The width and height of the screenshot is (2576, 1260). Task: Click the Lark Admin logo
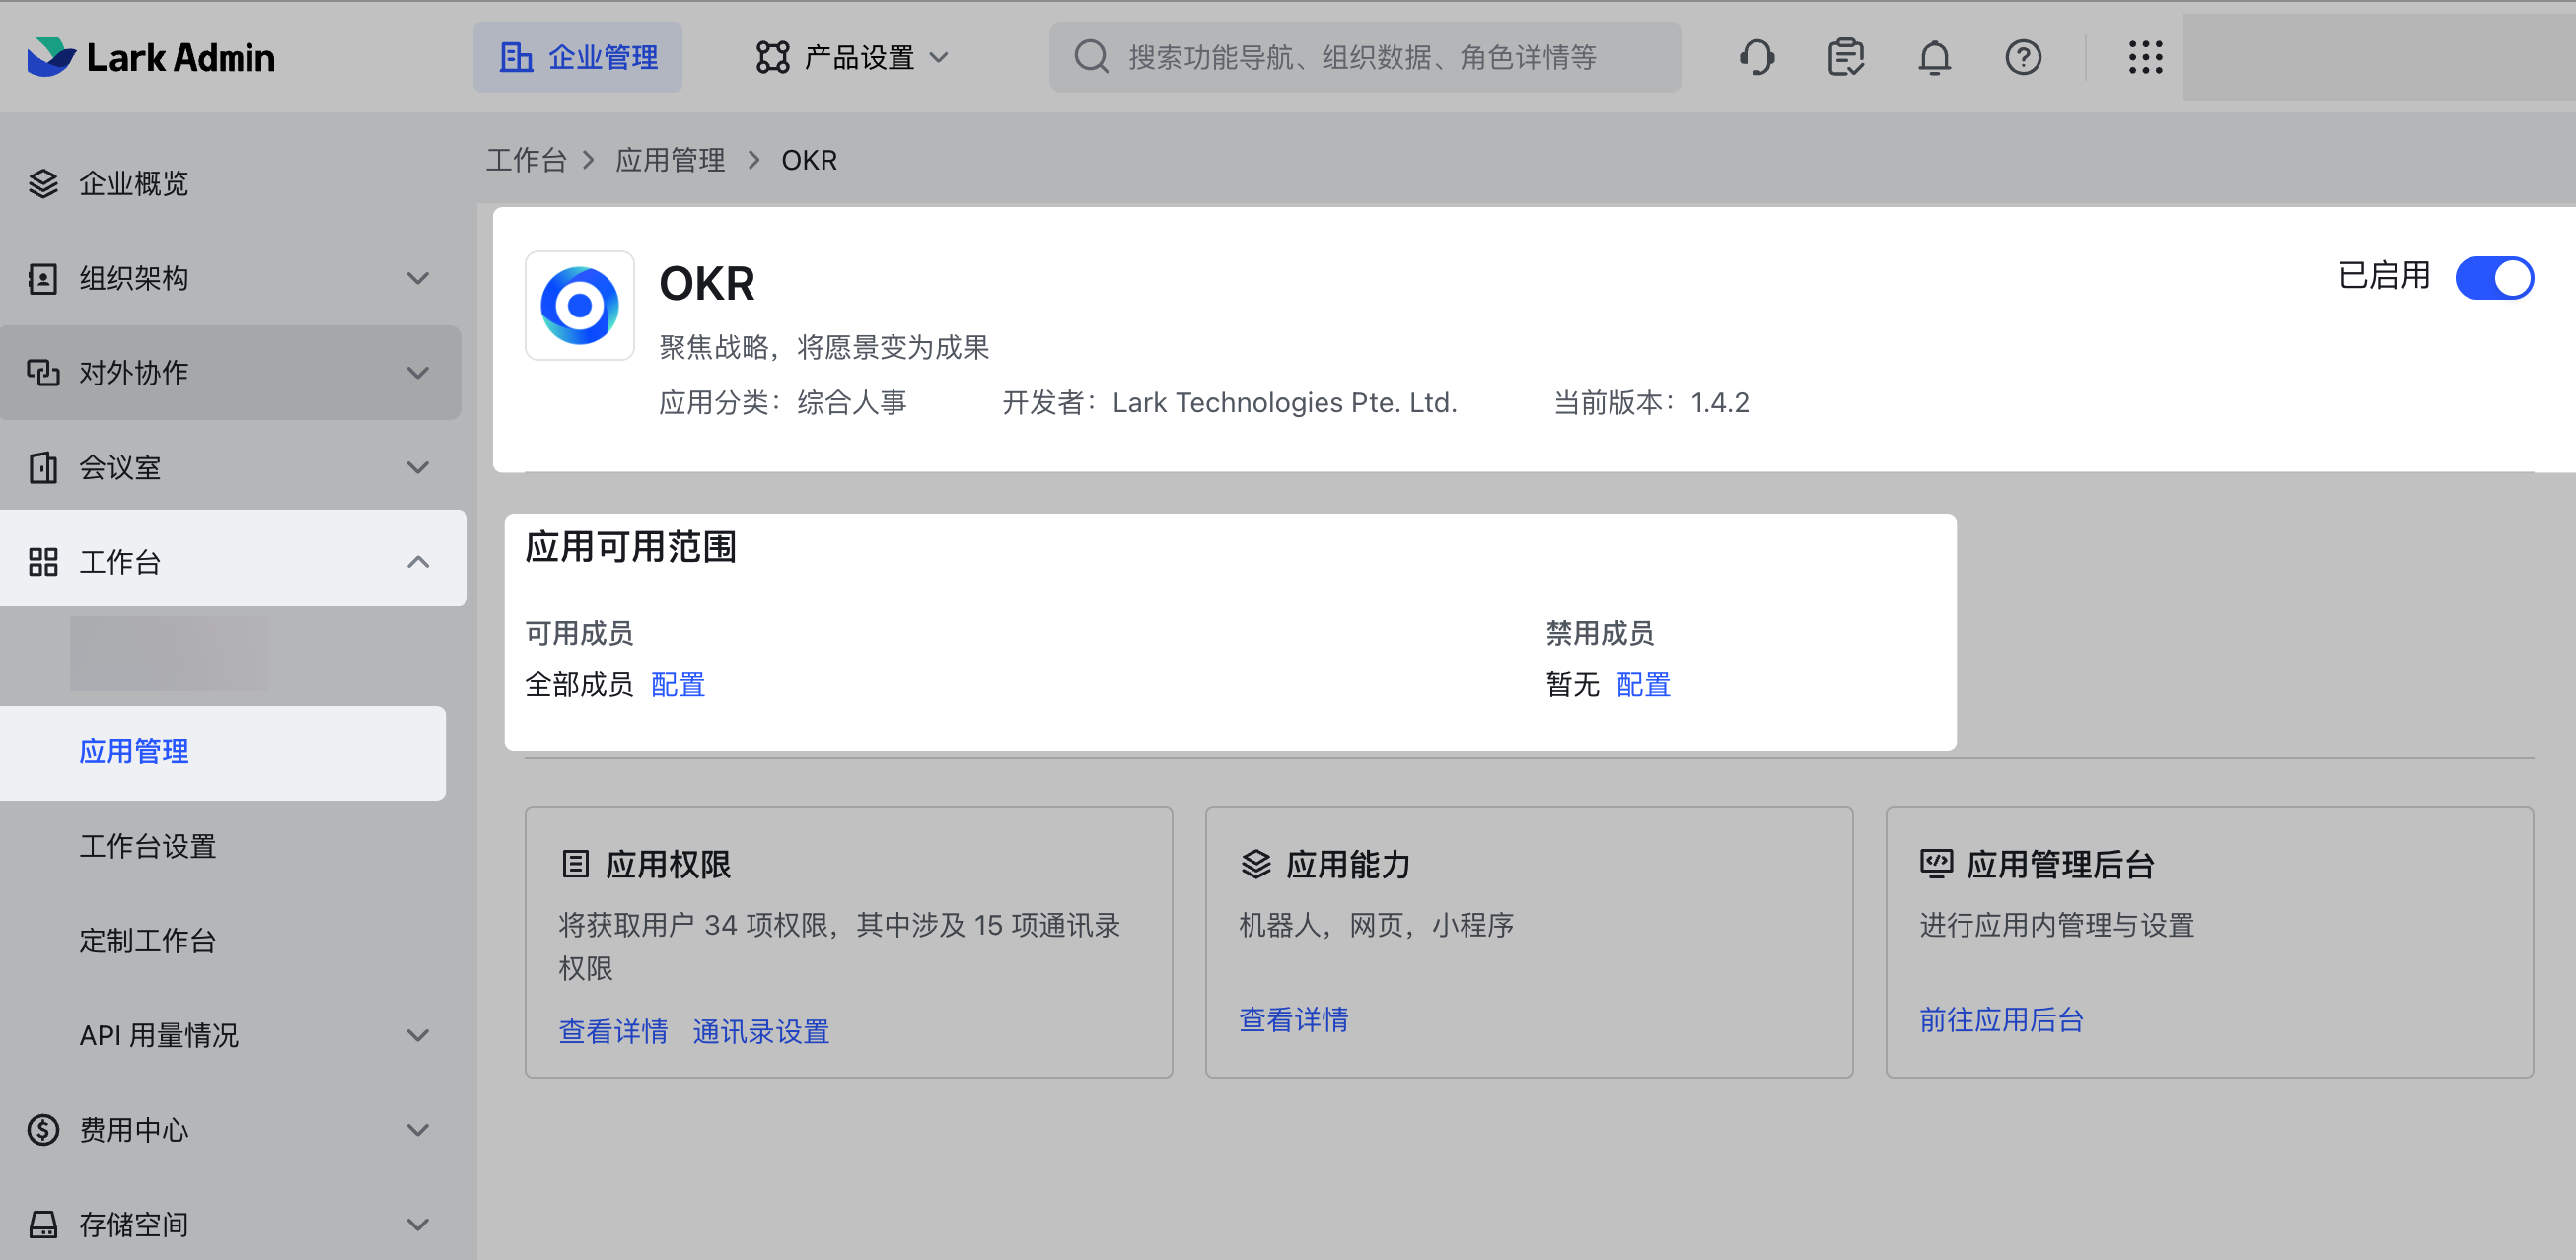pyautogui.click(x=151, y=57)
